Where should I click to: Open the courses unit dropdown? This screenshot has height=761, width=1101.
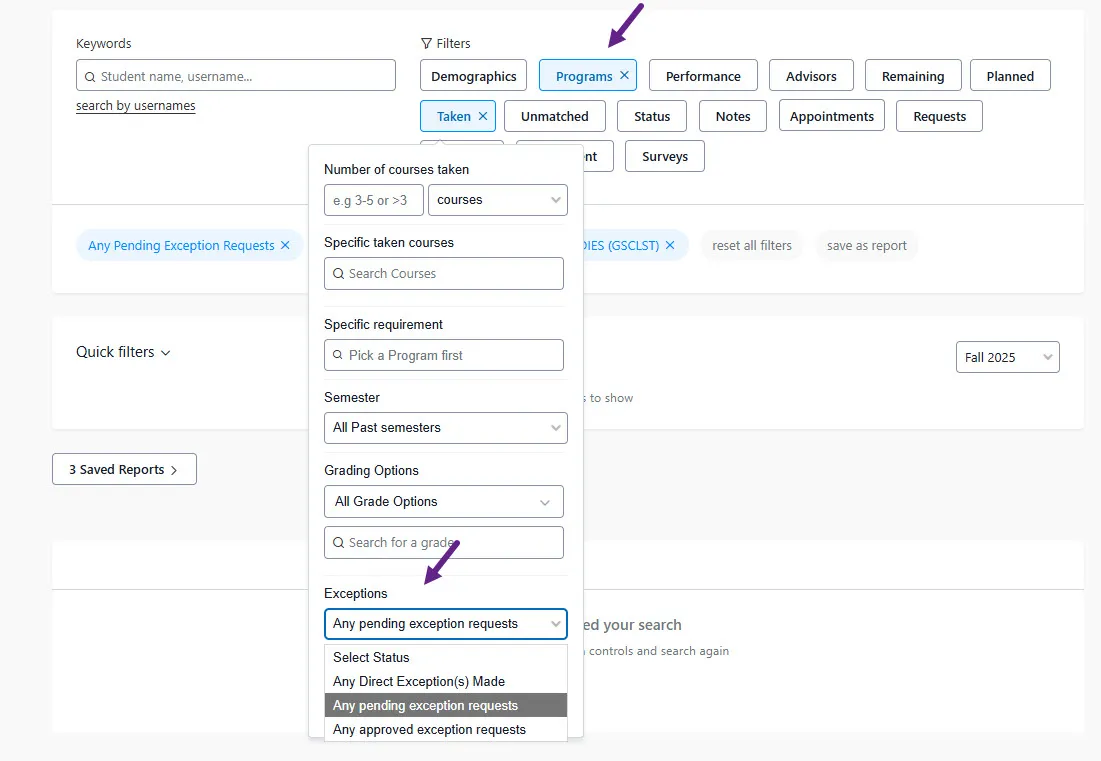tap(497, 199)
